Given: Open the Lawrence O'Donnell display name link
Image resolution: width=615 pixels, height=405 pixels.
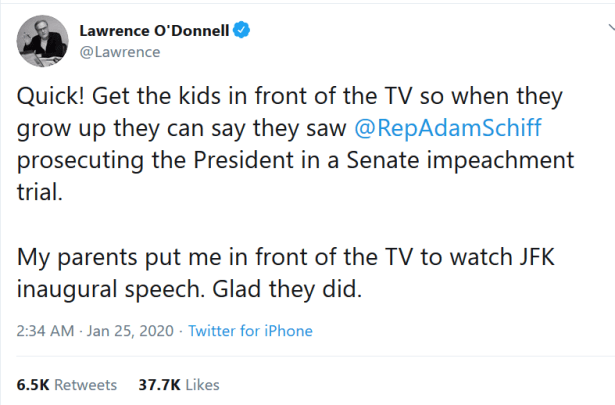Looking at the screenshot, I should (154, 31).
